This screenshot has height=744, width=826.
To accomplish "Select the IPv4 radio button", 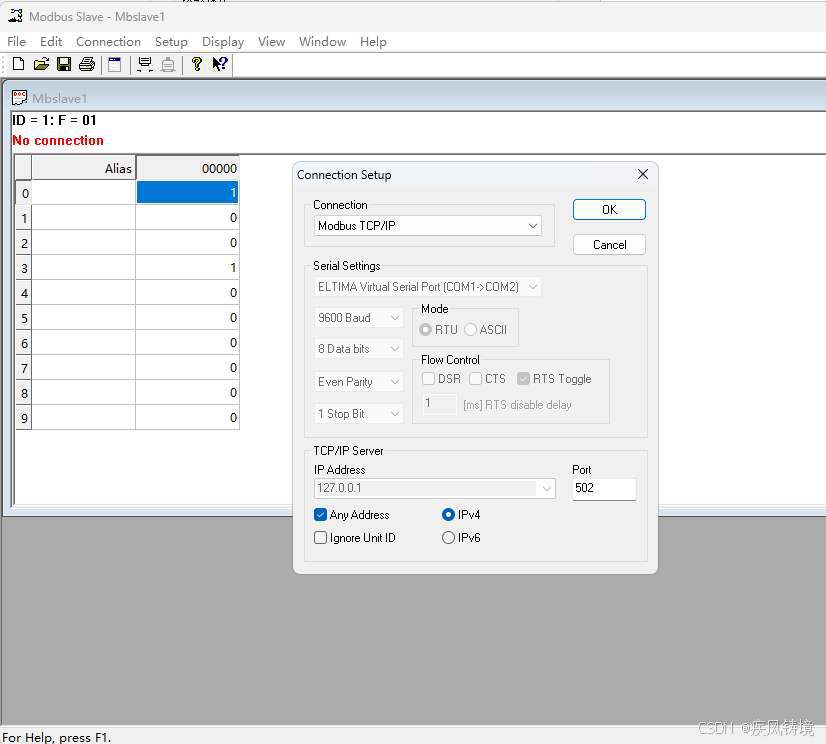I will click(x=448, y=514).
